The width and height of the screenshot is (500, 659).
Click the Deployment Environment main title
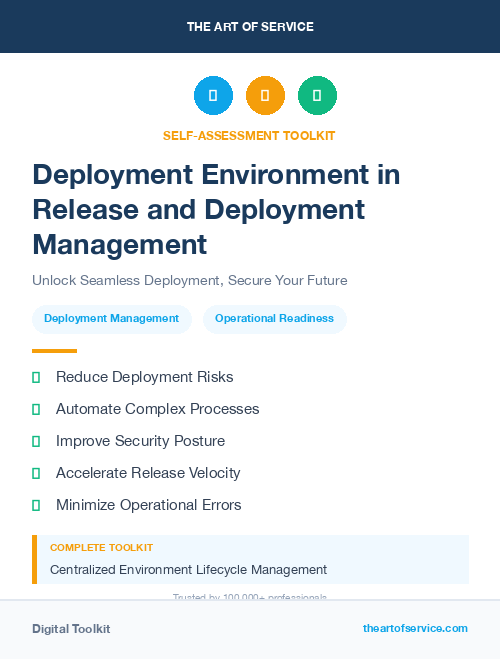(x=216, y=209)
